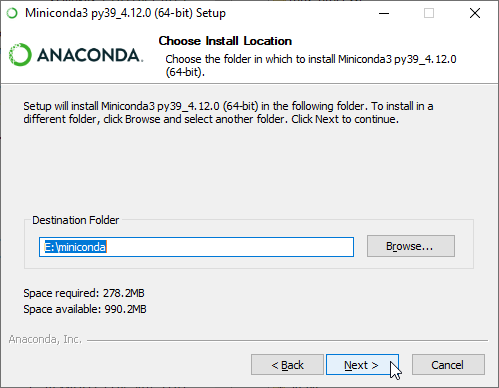499x388 pixels.
Task: Click the Miniconda installer icon in title bar
Action: tap(12, 13)
